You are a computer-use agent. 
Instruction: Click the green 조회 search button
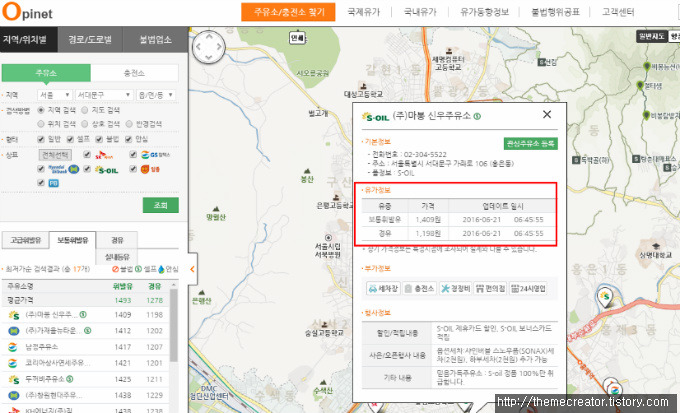coord(160,205)
